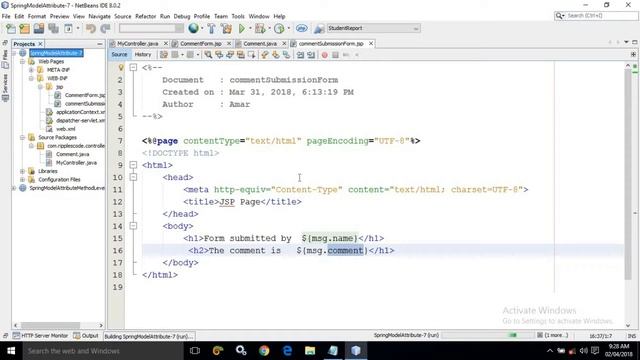This screenshot has height=360, width=640.
Task: Expand the META-INF tree node
Action: point(31,70)
